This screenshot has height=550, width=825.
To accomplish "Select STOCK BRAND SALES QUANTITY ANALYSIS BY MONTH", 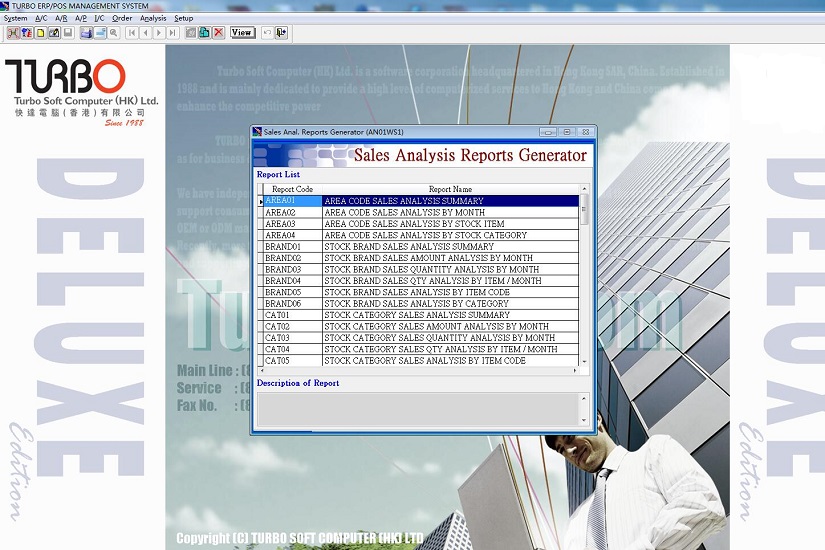I will [450, 269].
